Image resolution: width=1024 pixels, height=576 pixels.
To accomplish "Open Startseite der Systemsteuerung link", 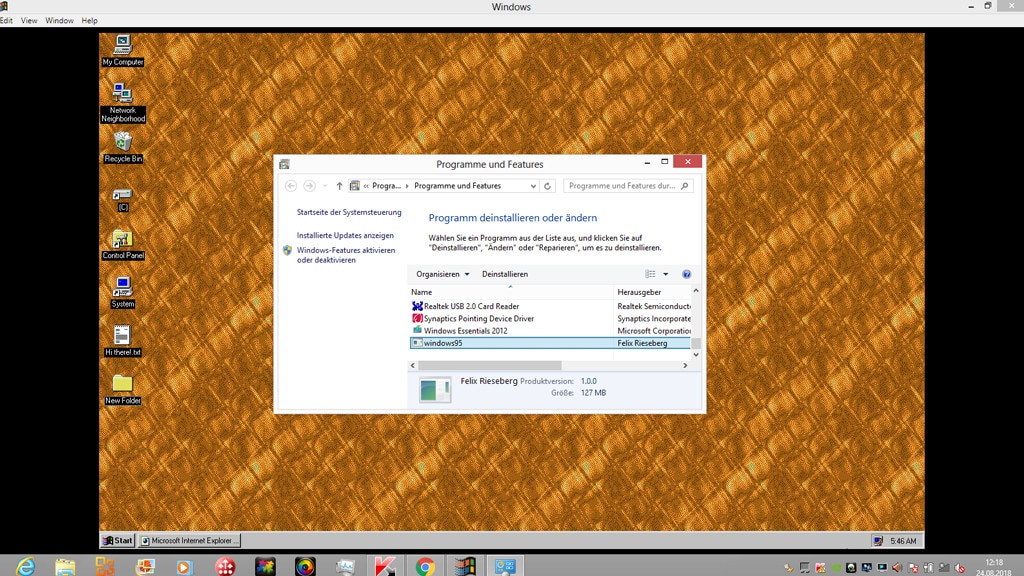I will click(x=349, y=212).
